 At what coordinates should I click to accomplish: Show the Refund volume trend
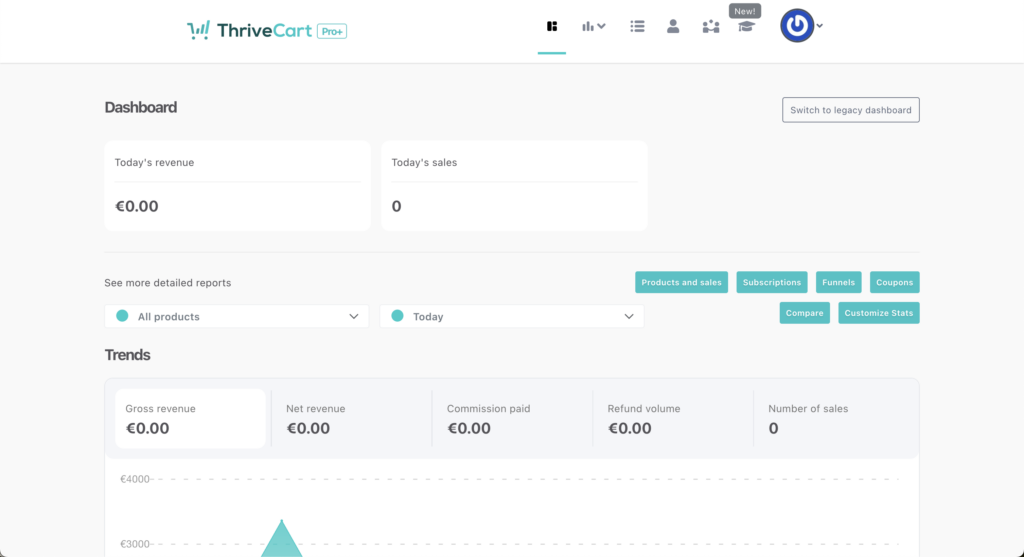673,418
